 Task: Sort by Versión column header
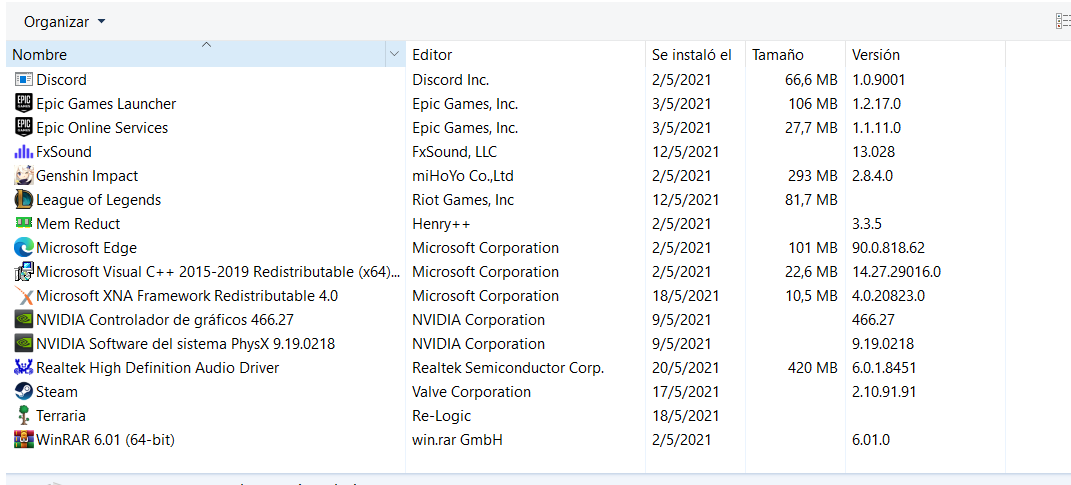[875, 55]
